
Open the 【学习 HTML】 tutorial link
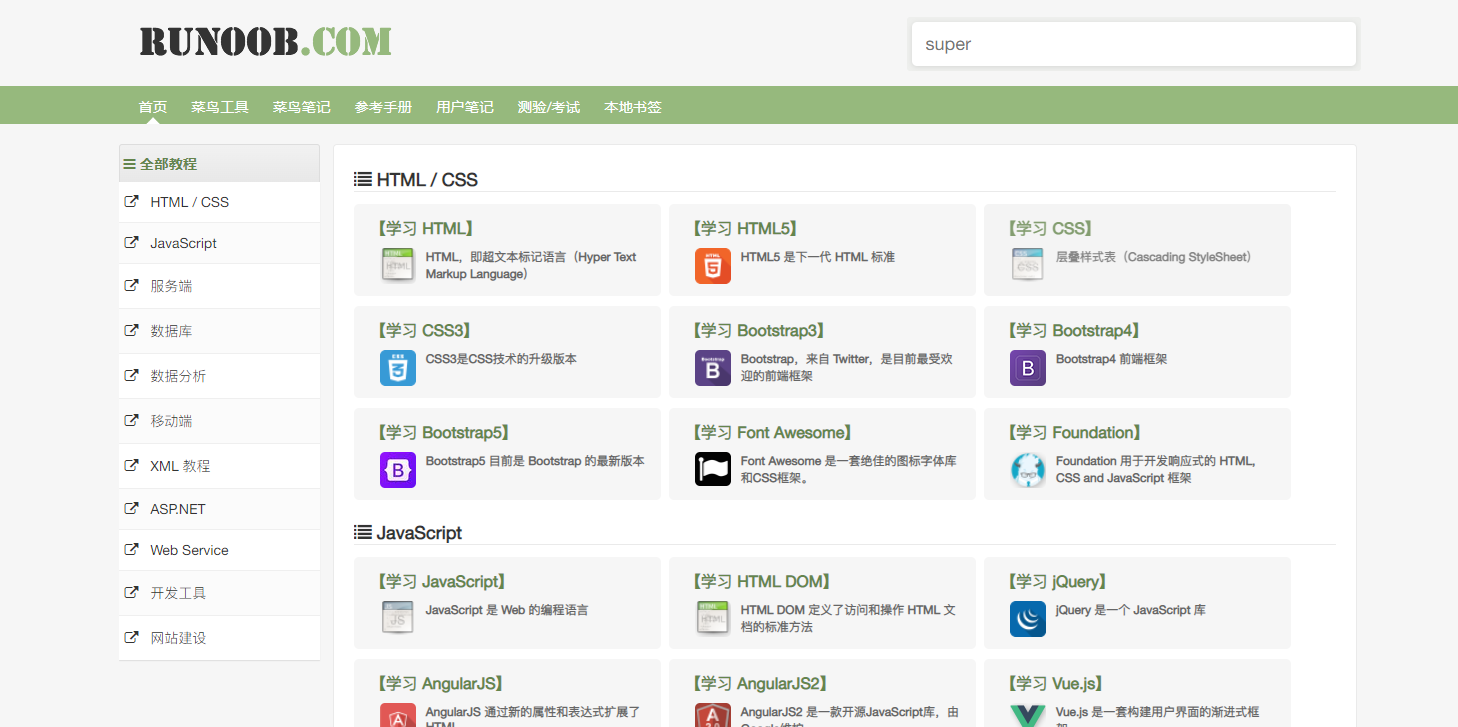426,229
